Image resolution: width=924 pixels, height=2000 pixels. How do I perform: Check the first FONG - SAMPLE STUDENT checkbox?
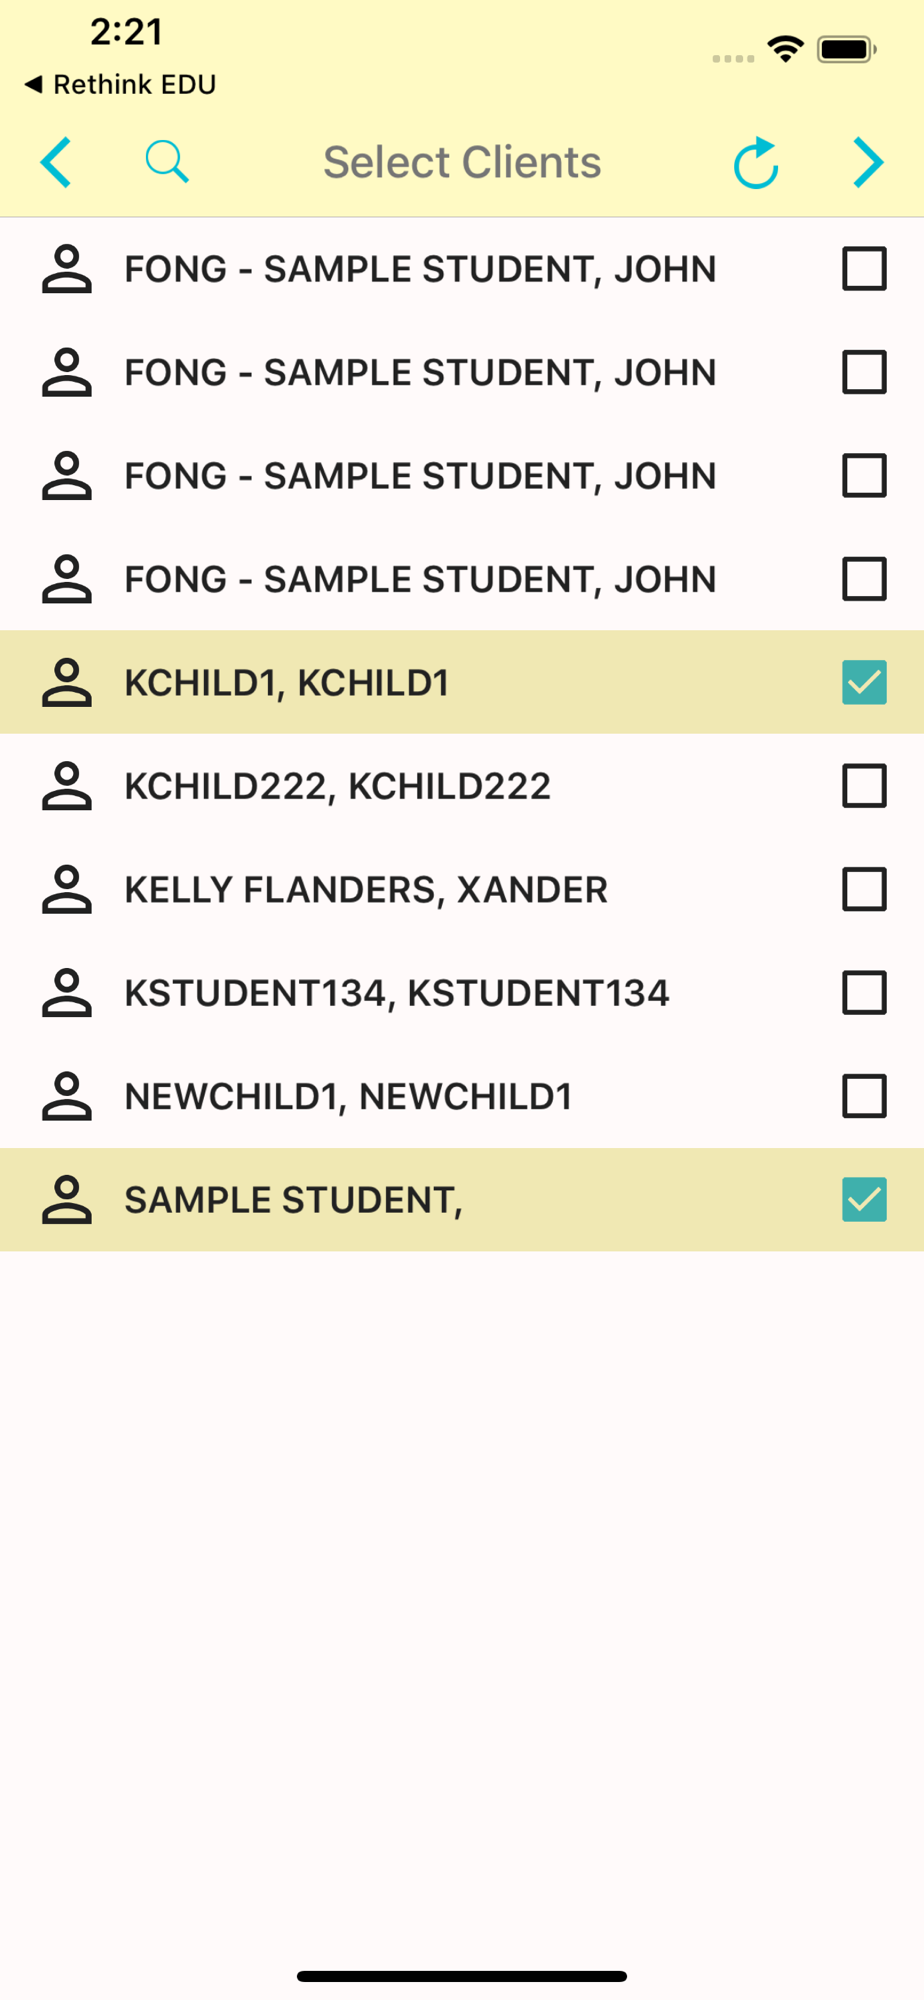pyautogui.click(x=864, y=269)
